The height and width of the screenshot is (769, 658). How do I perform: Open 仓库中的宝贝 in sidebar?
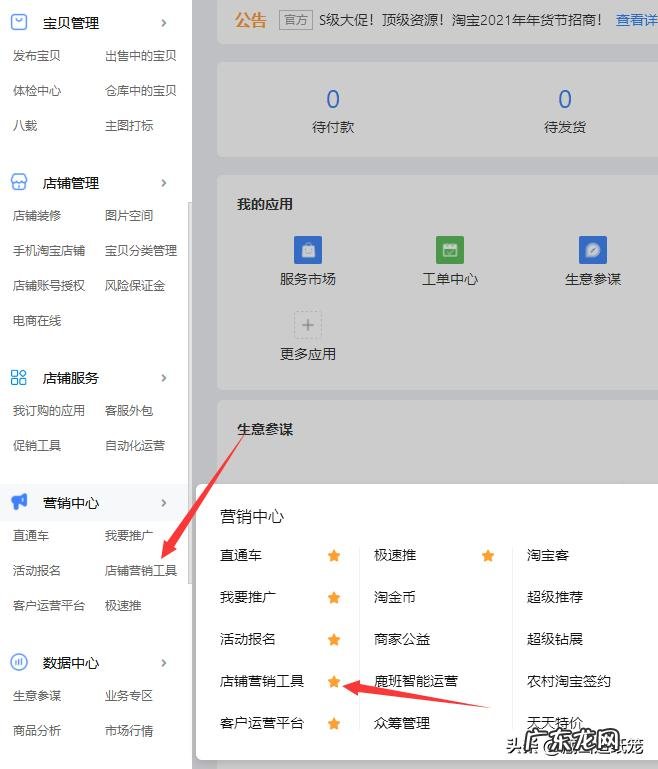pyautogui.click(x=141, y=91)
